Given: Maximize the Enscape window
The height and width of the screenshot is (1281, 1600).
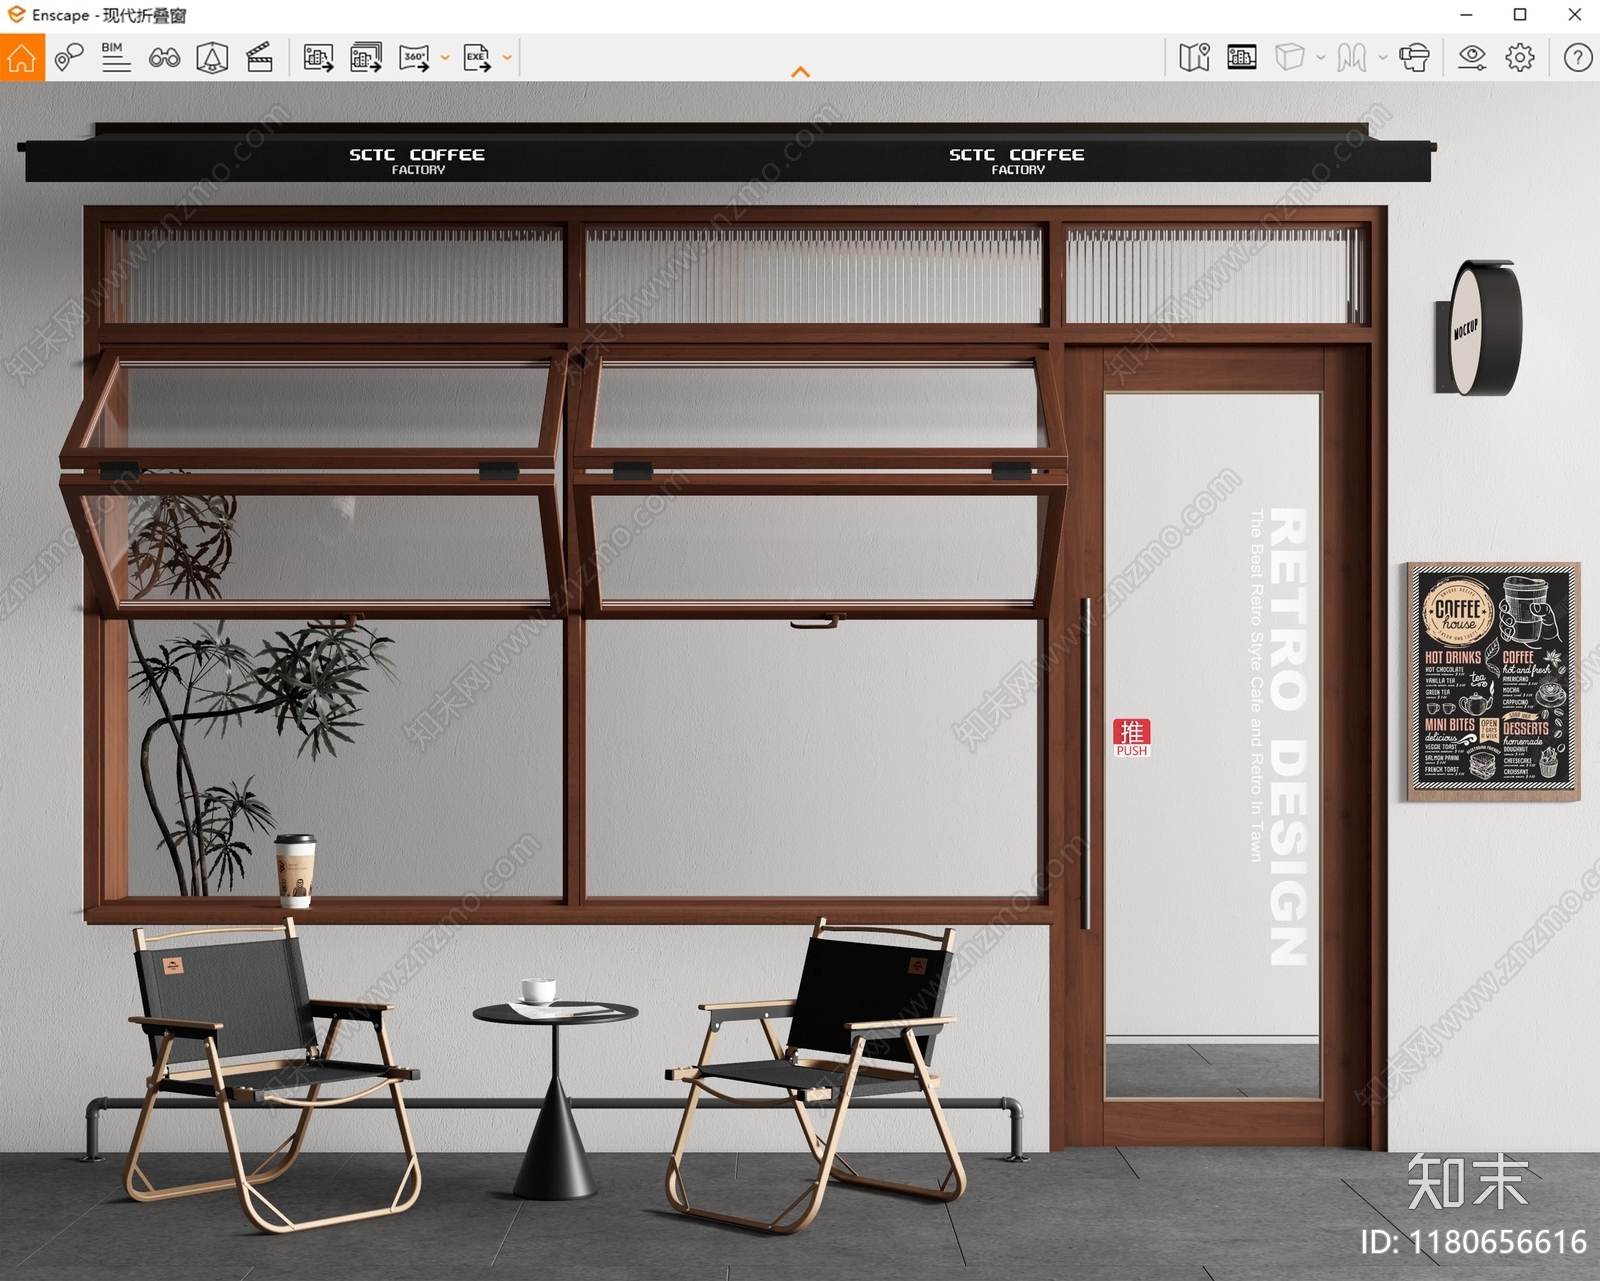Looking at the screenshot, I should pos(1520,15).
